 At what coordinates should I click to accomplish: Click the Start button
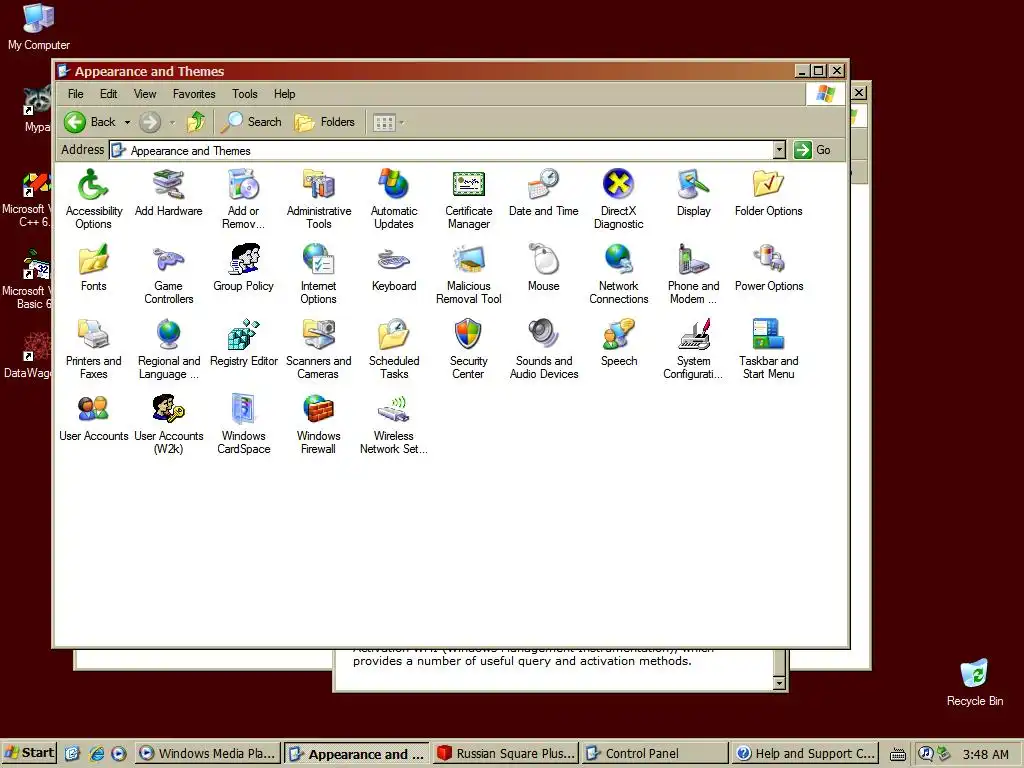[29, 753]
